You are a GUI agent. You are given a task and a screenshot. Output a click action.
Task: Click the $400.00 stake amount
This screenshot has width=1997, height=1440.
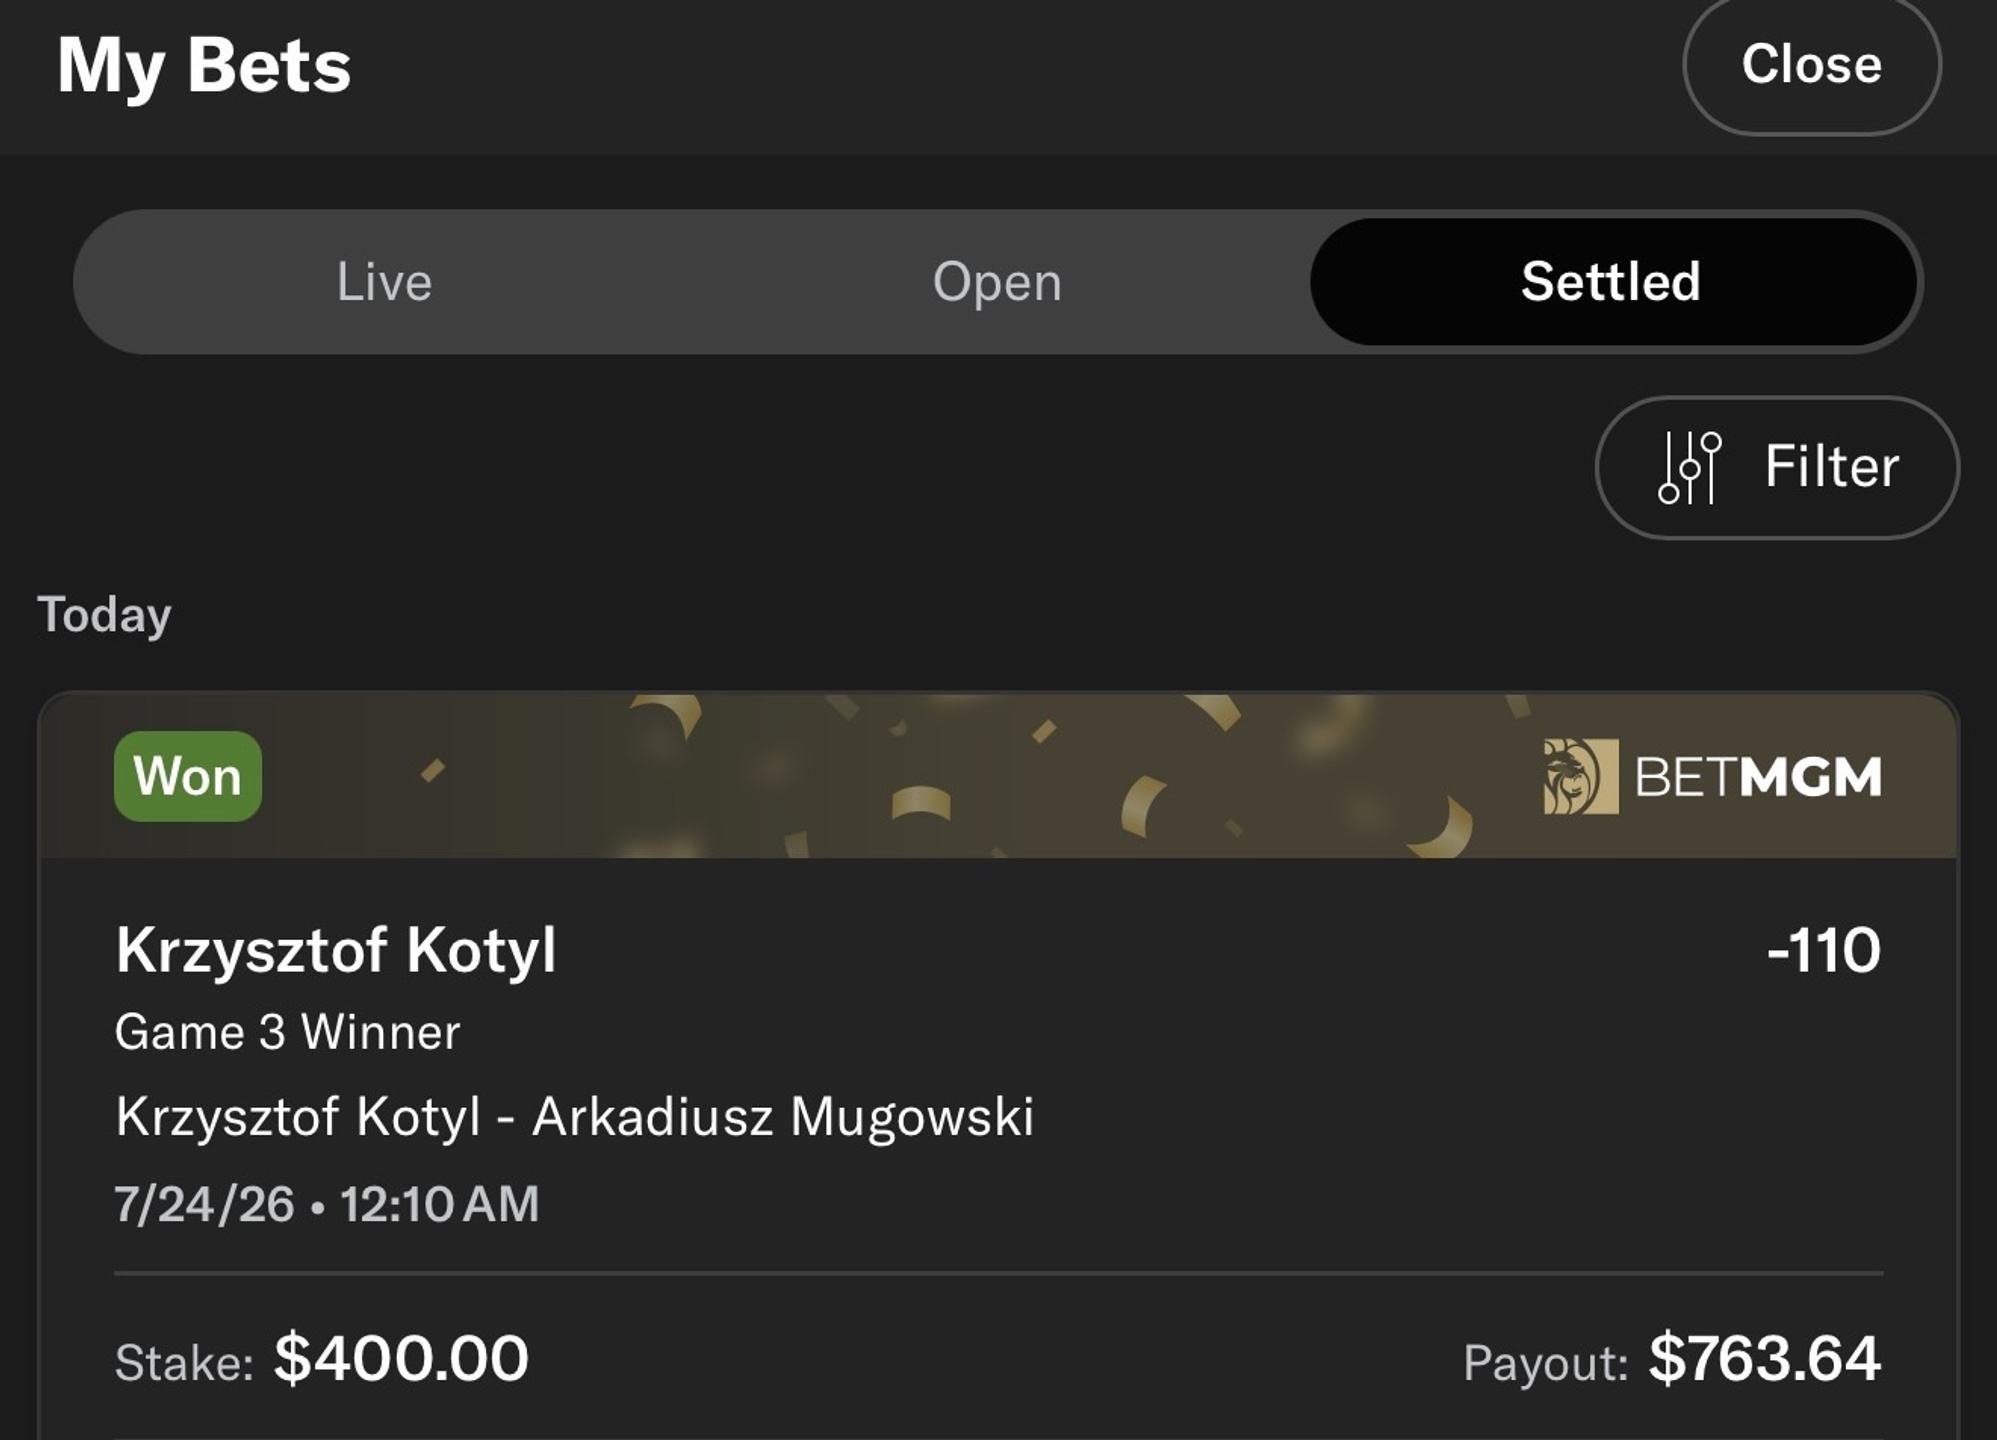[401, 1358]
